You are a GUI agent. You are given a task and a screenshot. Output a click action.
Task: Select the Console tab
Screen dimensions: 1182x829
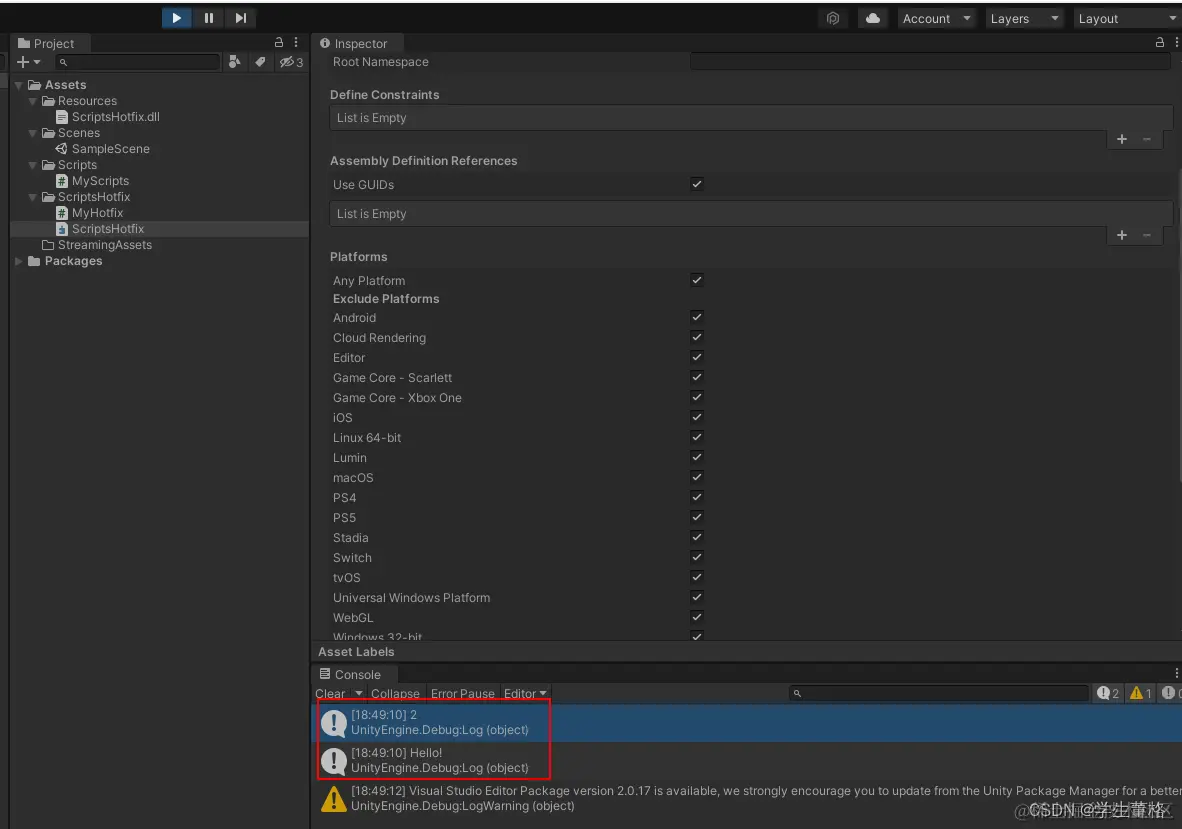click(351, 675)
